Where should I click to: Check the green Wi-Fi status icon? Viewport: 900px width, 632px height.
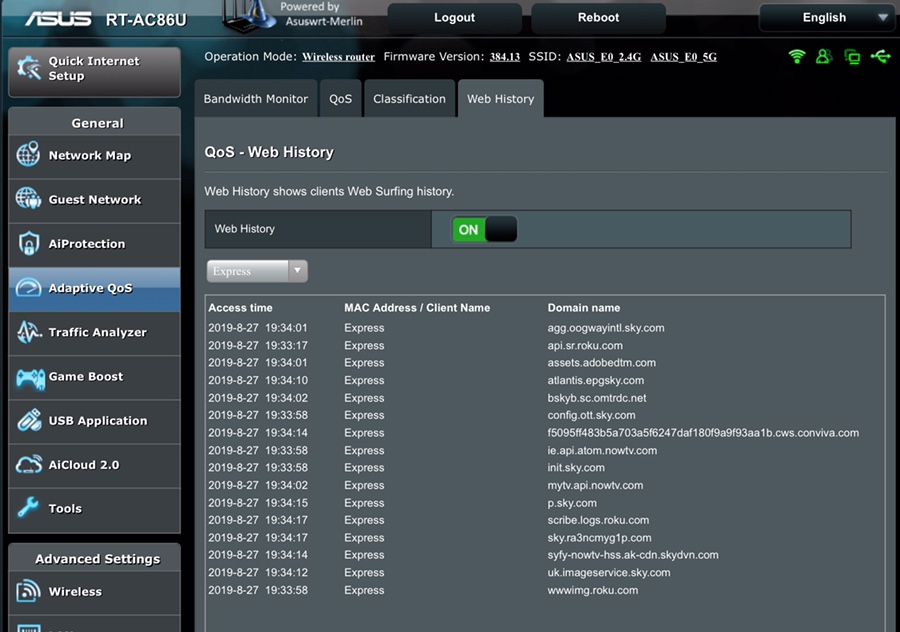[797, 56]
